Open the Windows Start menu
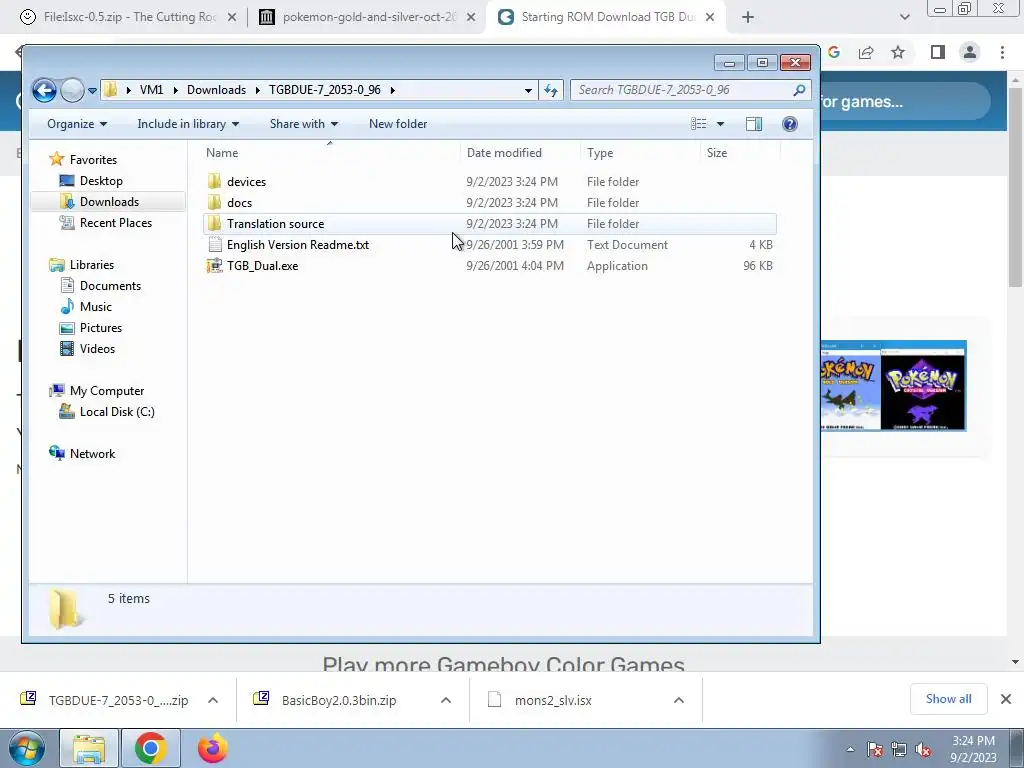 coord(27,748)
